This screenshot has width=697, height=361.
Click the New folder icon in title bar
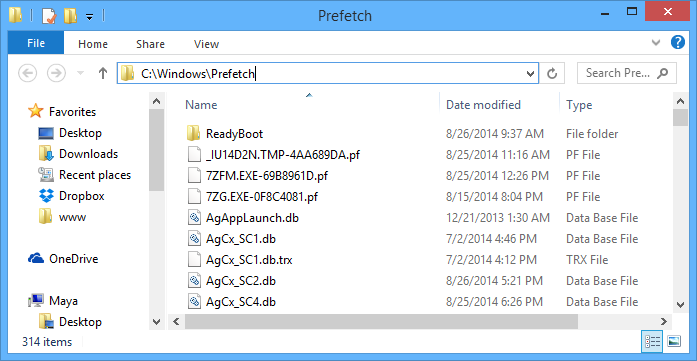[70, 16]
